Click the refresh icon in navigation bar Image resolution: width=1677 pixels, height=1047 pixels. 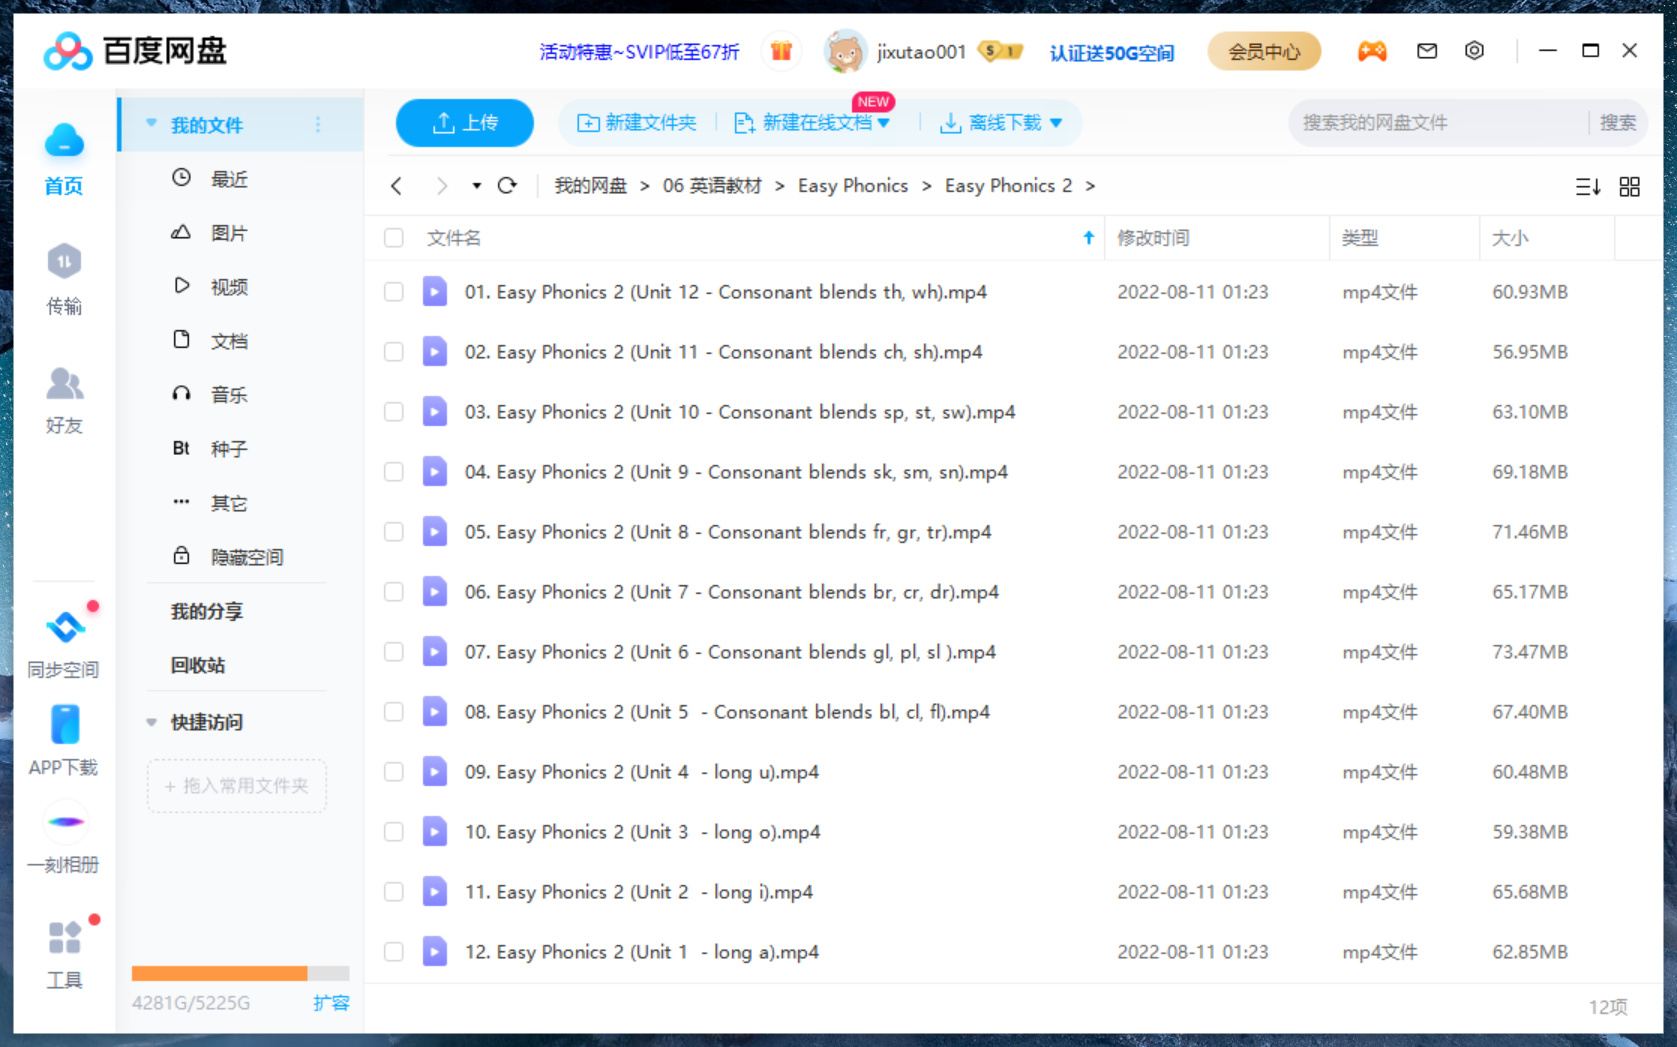coord(507,186)
